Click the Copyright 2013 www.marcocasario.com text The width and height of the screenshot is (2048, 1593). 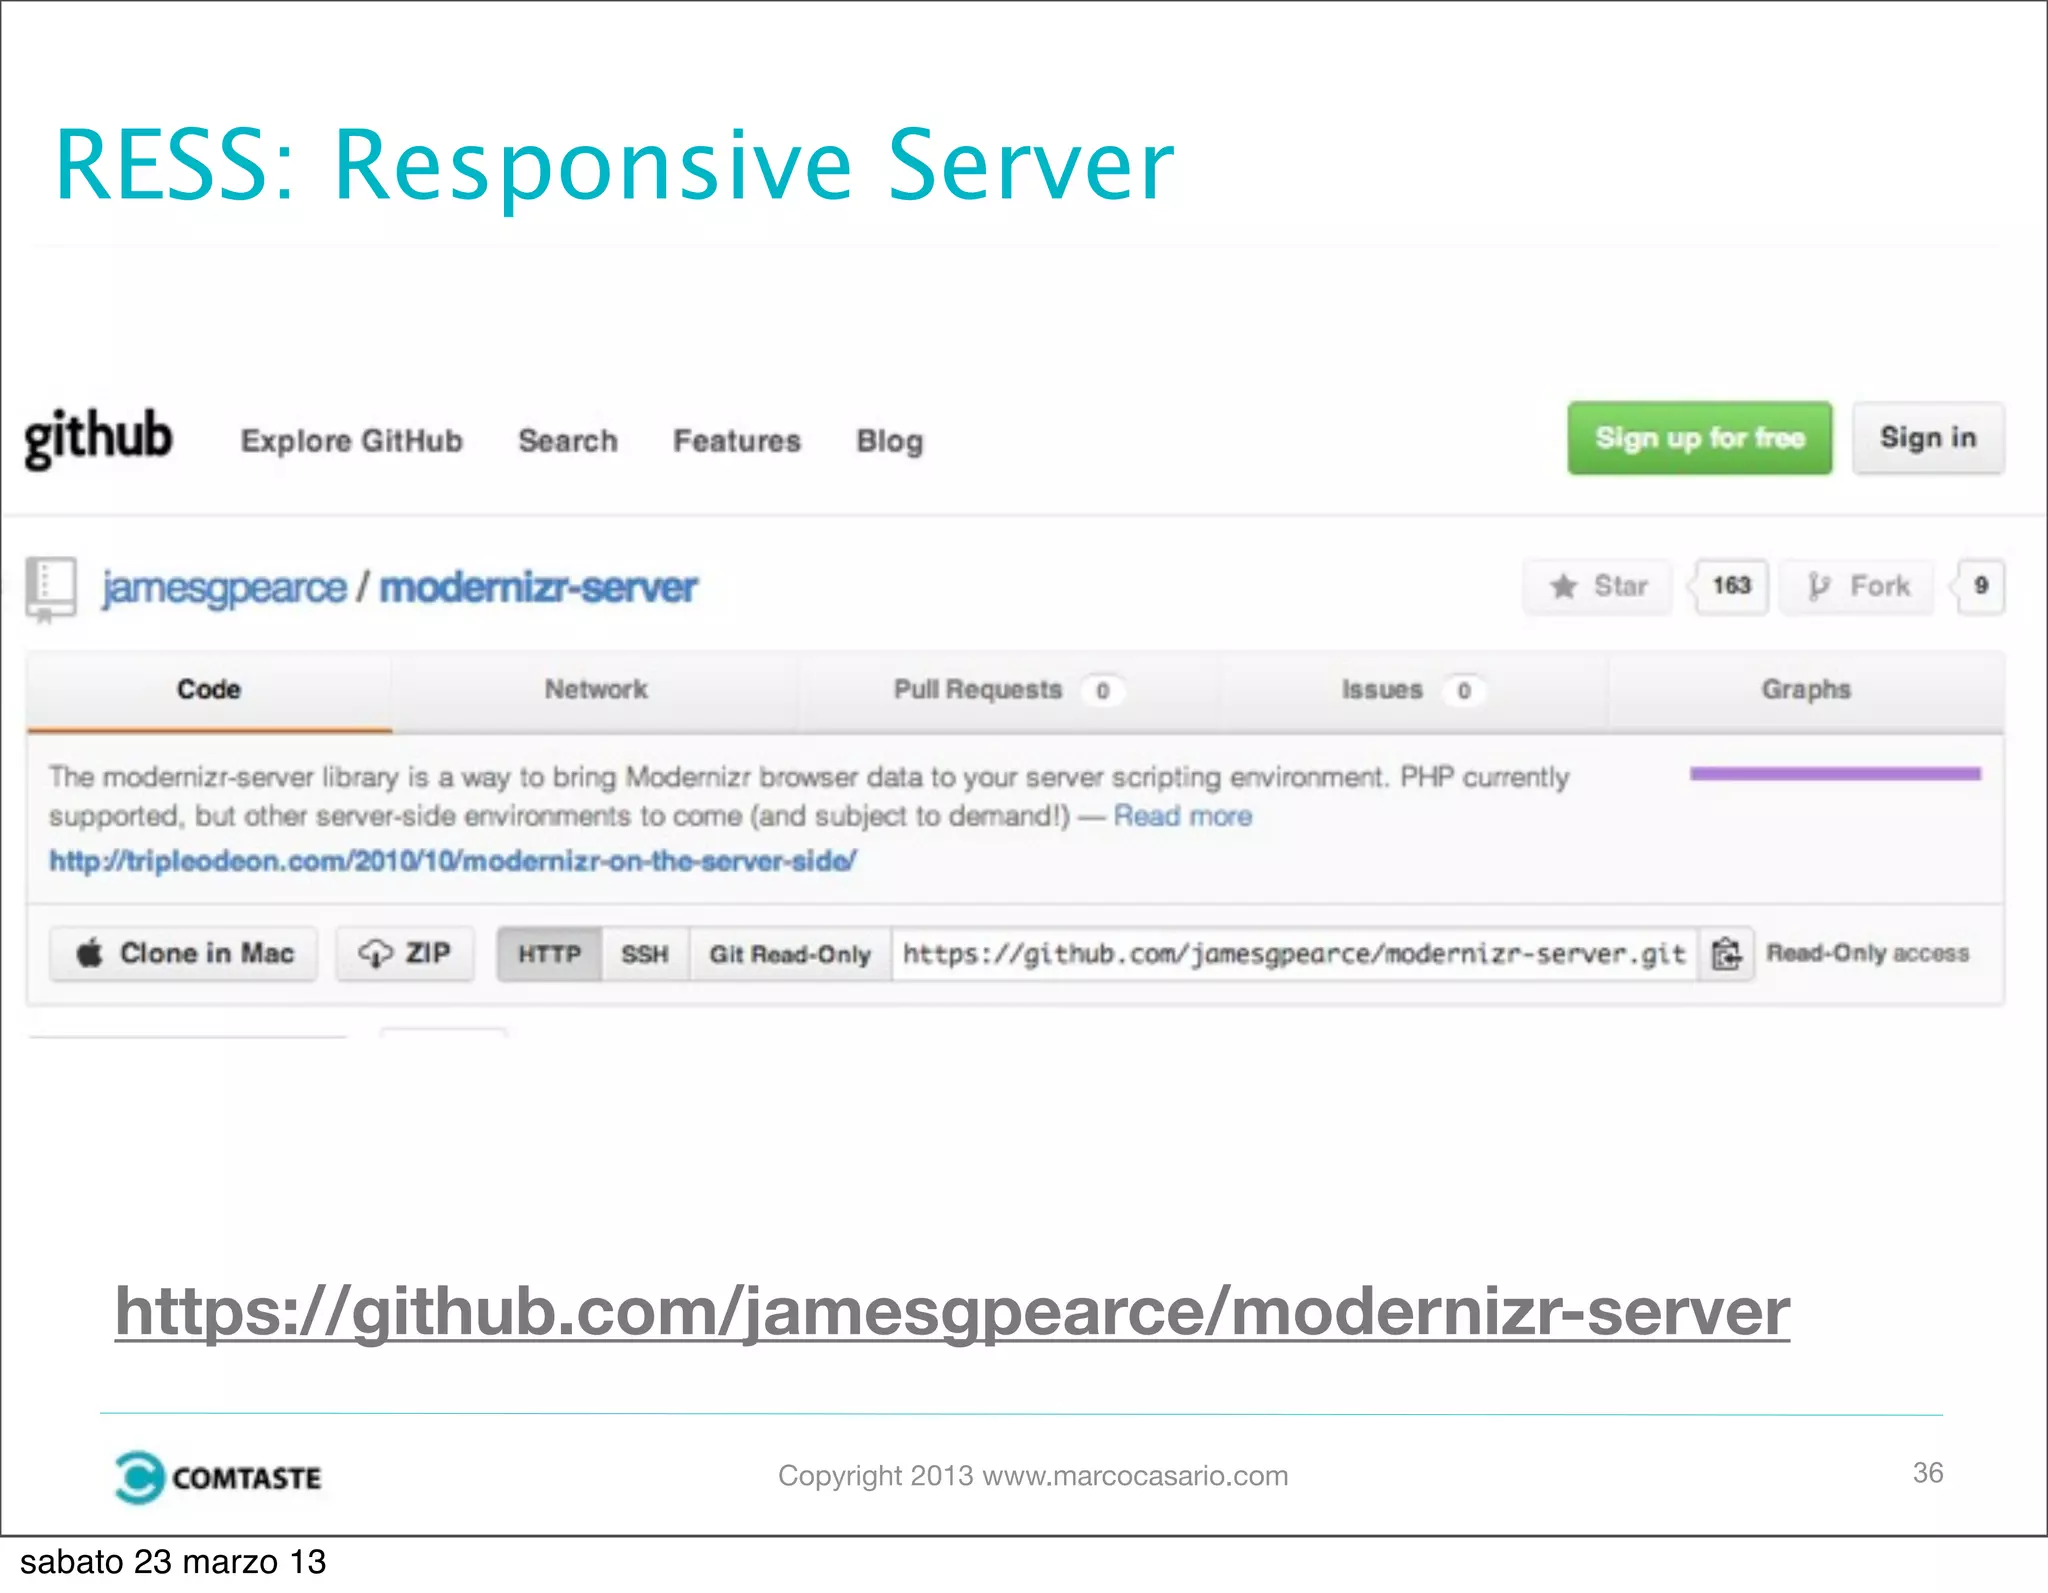point(1033,1476)
